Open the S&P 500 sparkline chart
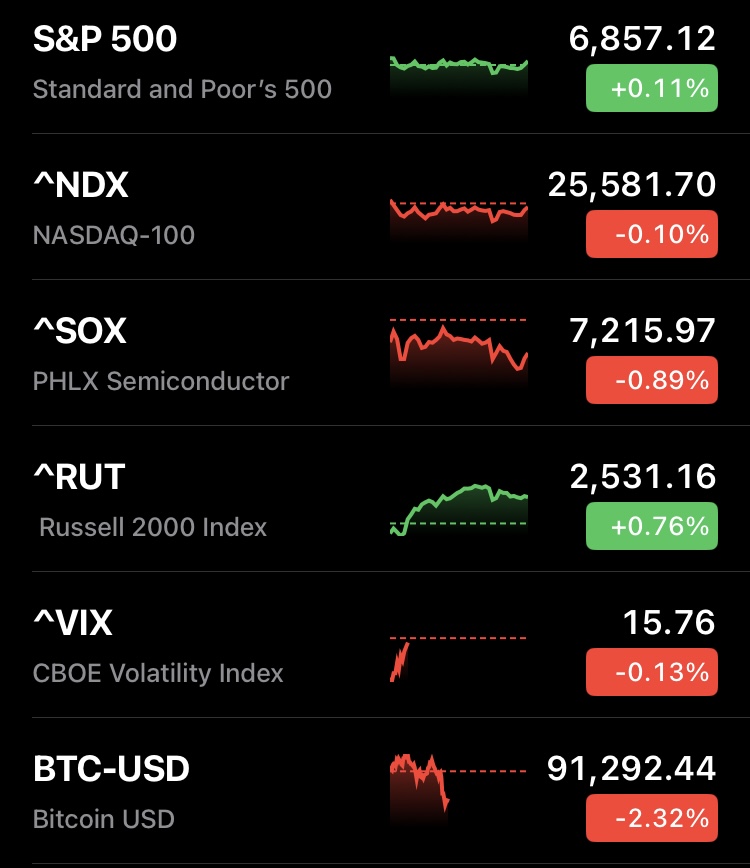The height and width of the screenshot is (868, 750). point(458,75)
